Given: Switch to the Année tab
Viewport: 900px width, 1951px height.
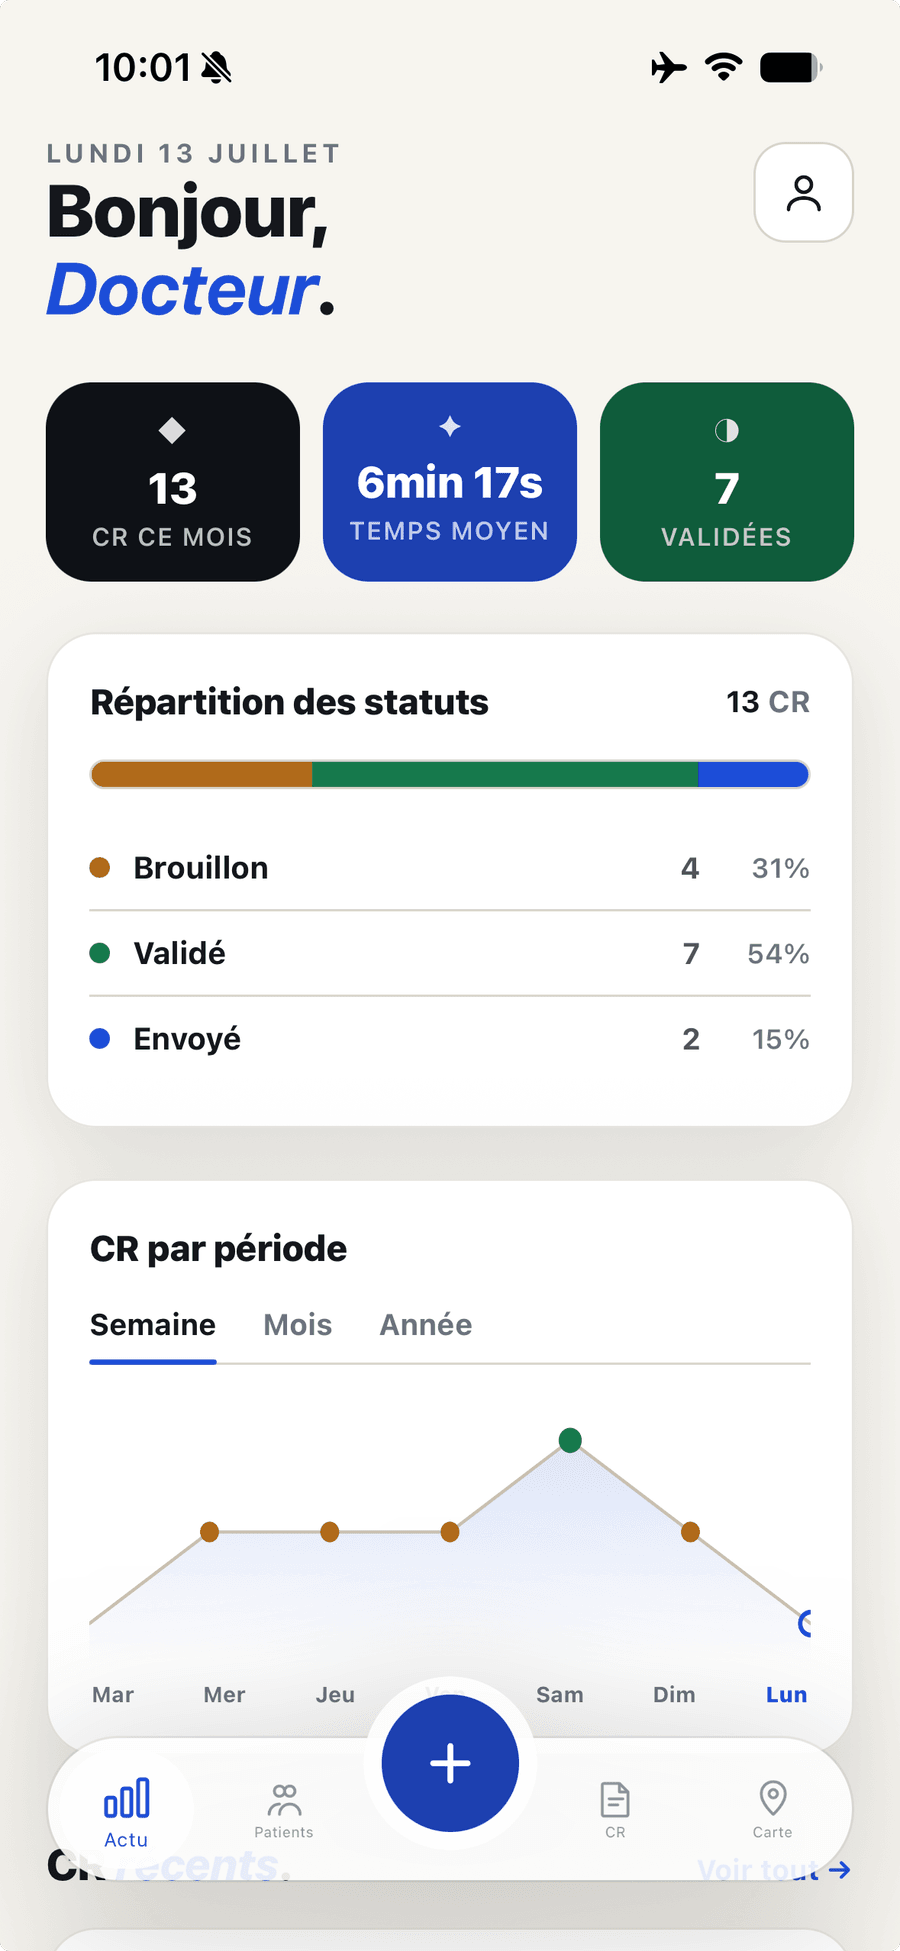Looking at the screenshot, I should (x=426, y=1325).
